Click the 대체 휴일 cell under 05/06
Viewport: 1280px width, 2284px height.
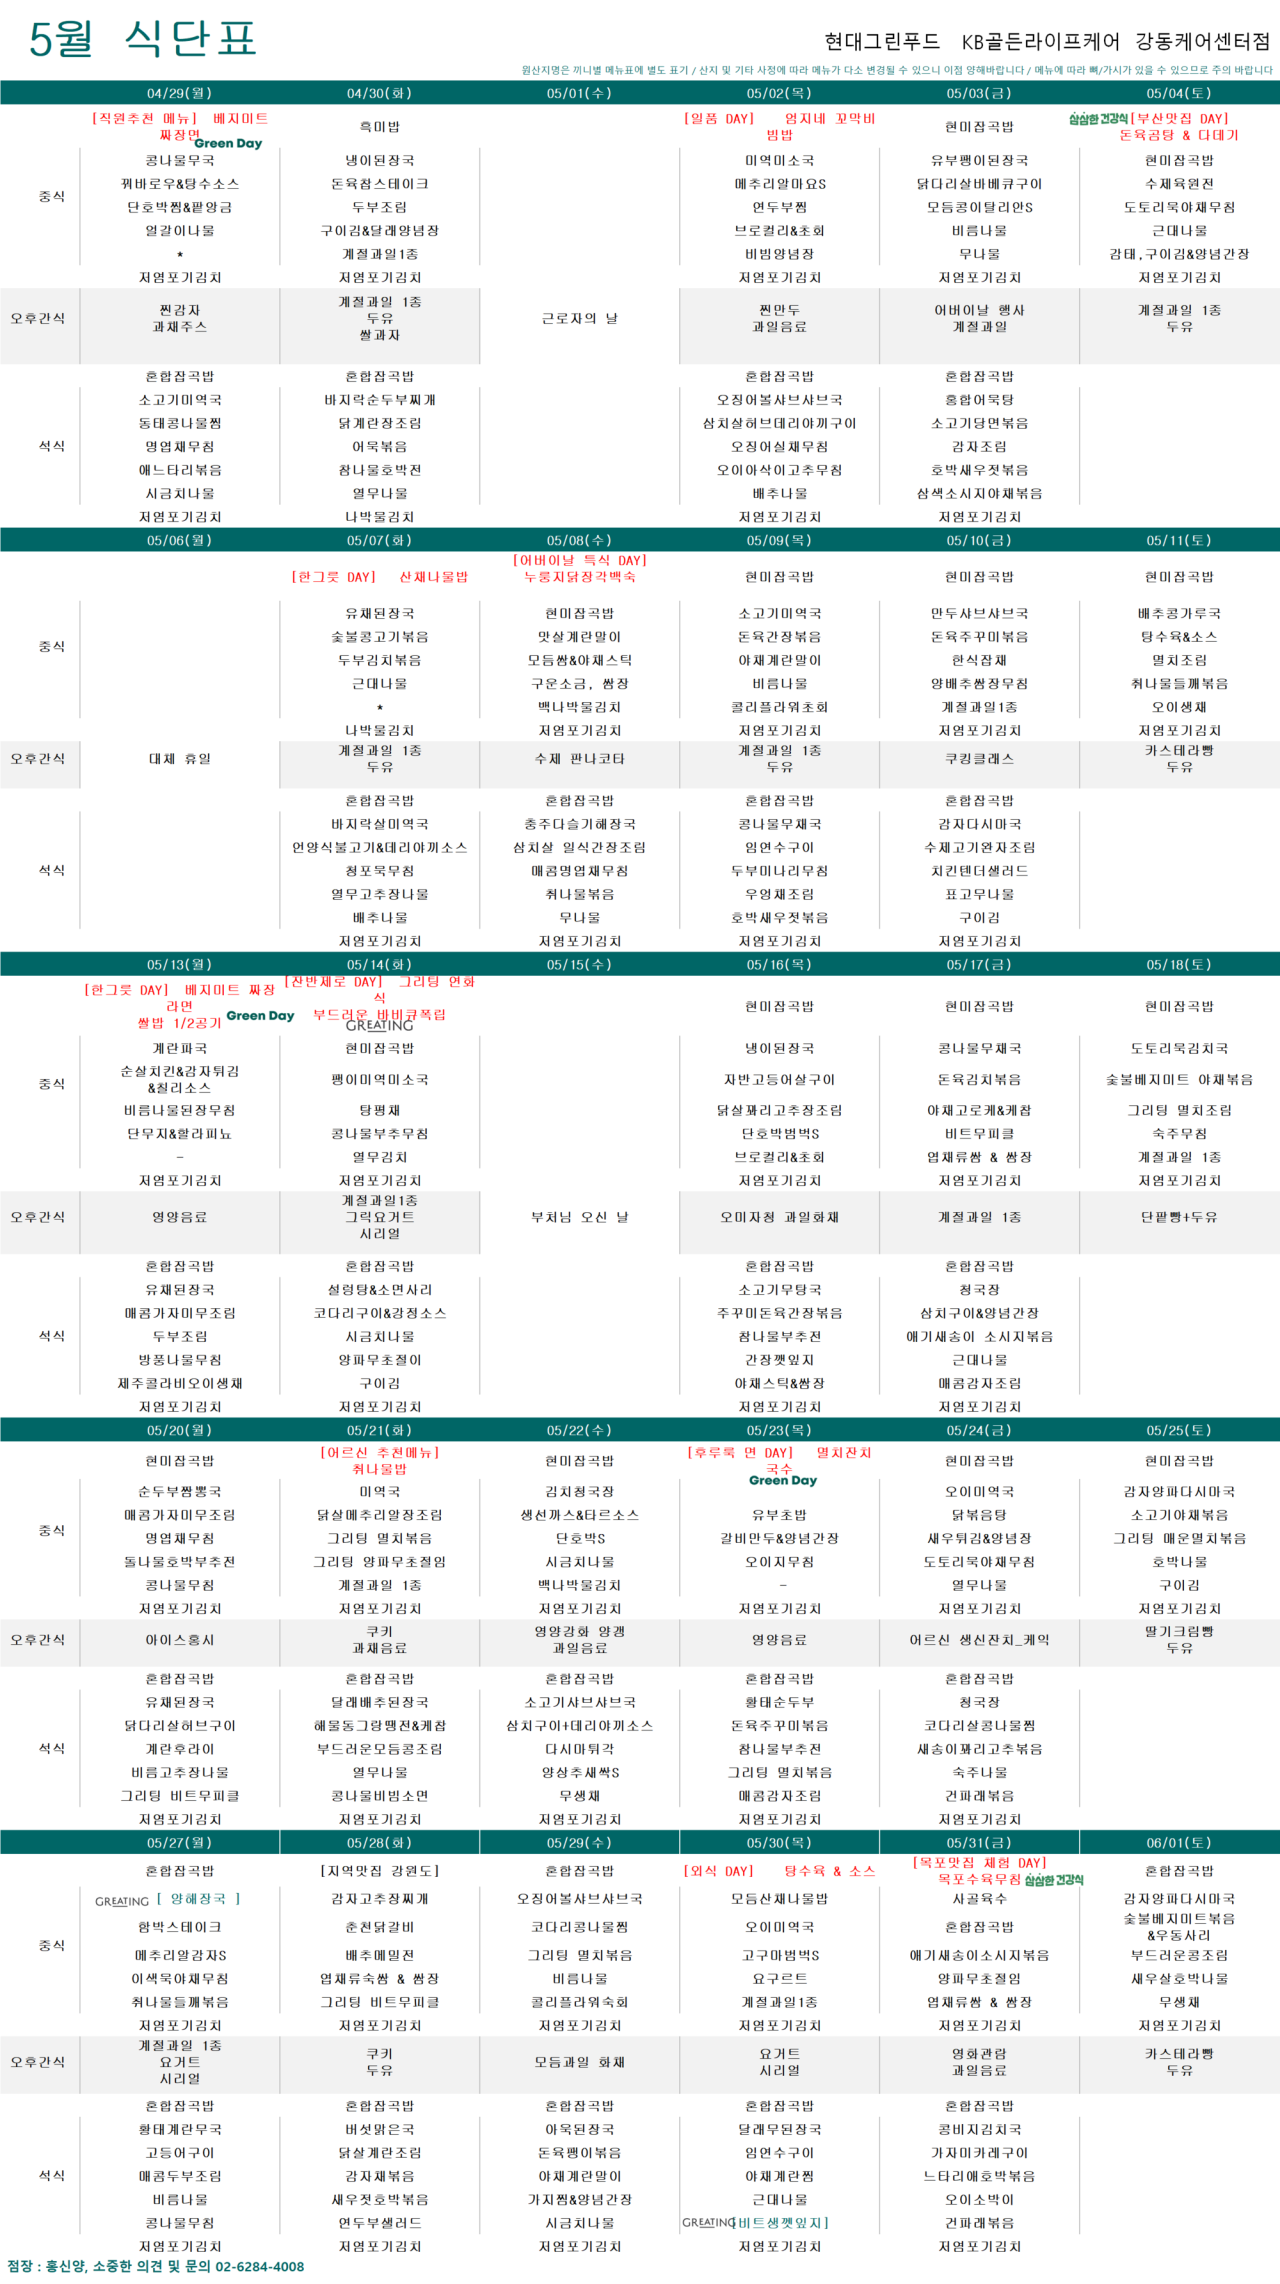pyautogui.click(x=180, y=758)
